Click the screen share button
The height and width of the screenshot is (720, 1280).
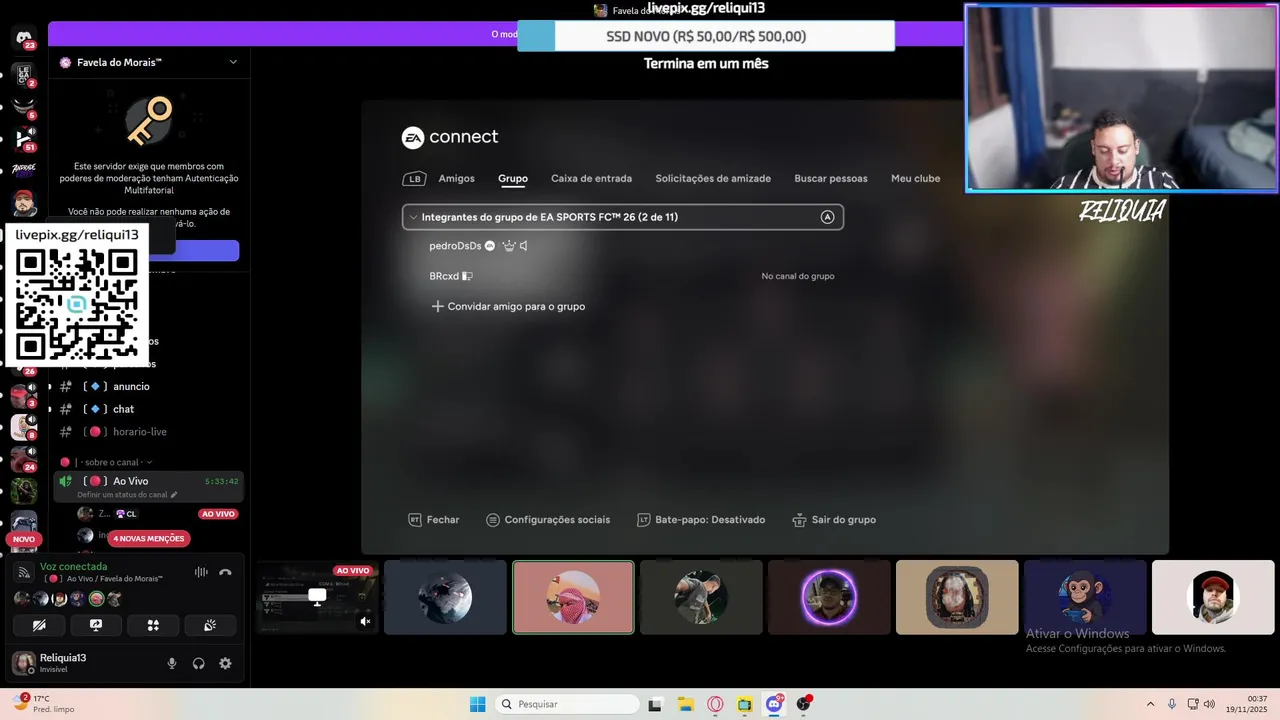(x=96, y=625)
